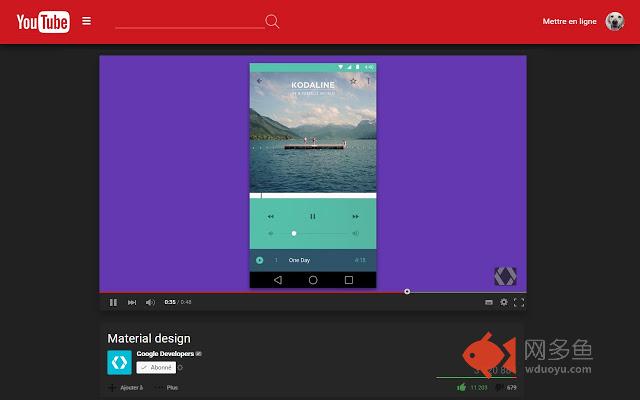640x400 pixels.
Task: Enter fullscreen mode
Action: point(519,302)
